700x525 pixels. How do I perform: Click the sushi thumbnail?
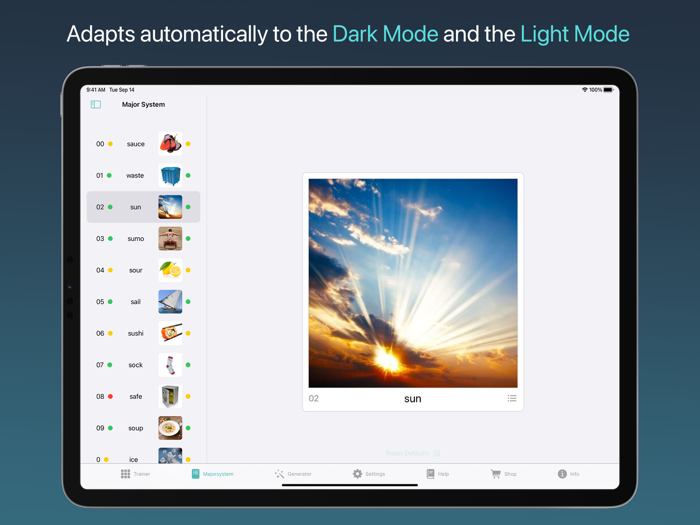click(170, 333)
